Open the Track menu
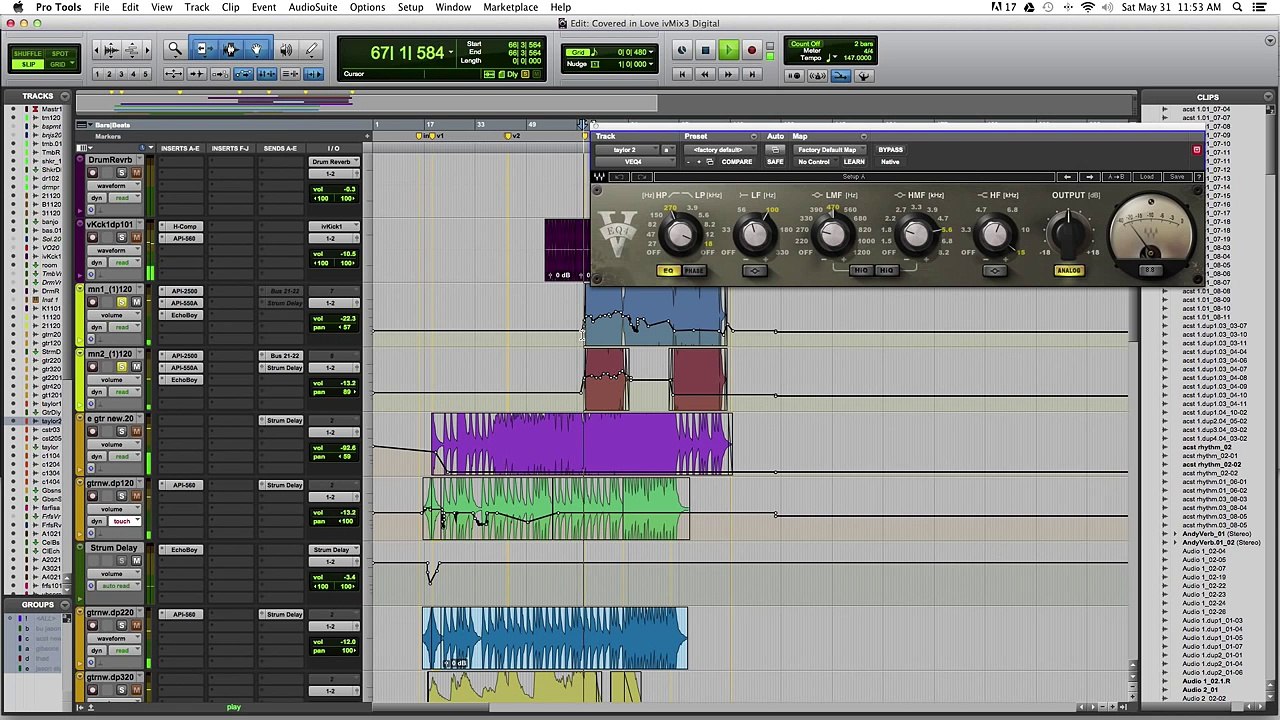1280x720 pixels. pyautogui.click(x=197, y=7)
